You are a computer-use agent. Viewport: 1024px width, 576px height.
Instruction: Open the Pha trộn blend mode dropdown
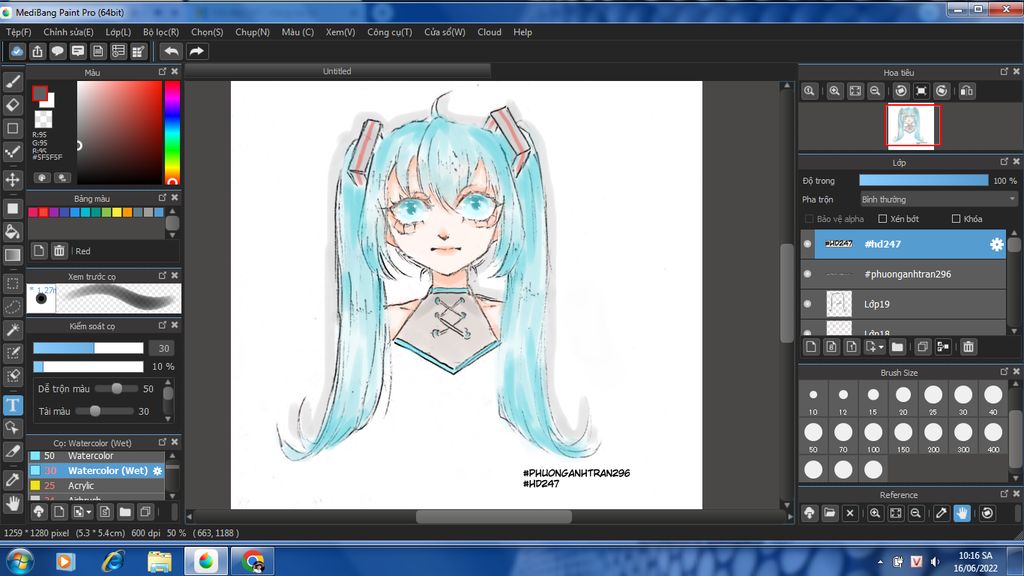click(938, 199)
